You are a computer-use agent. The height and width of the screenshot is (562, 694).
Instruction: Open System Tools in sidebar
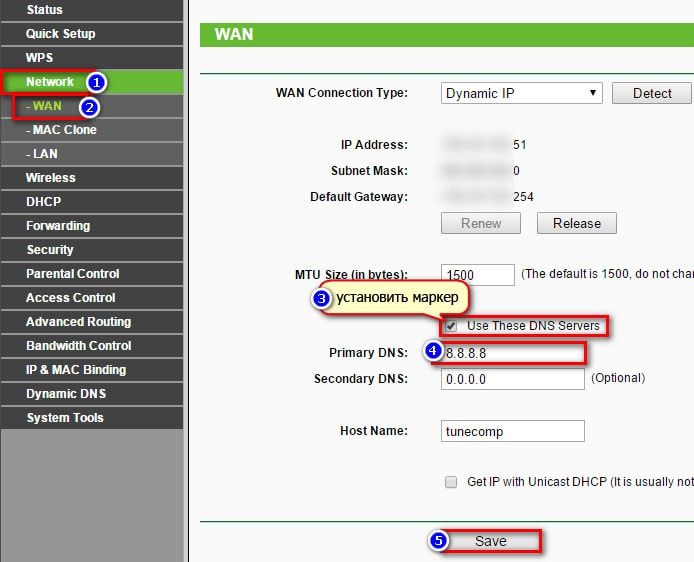pos(64,418)
